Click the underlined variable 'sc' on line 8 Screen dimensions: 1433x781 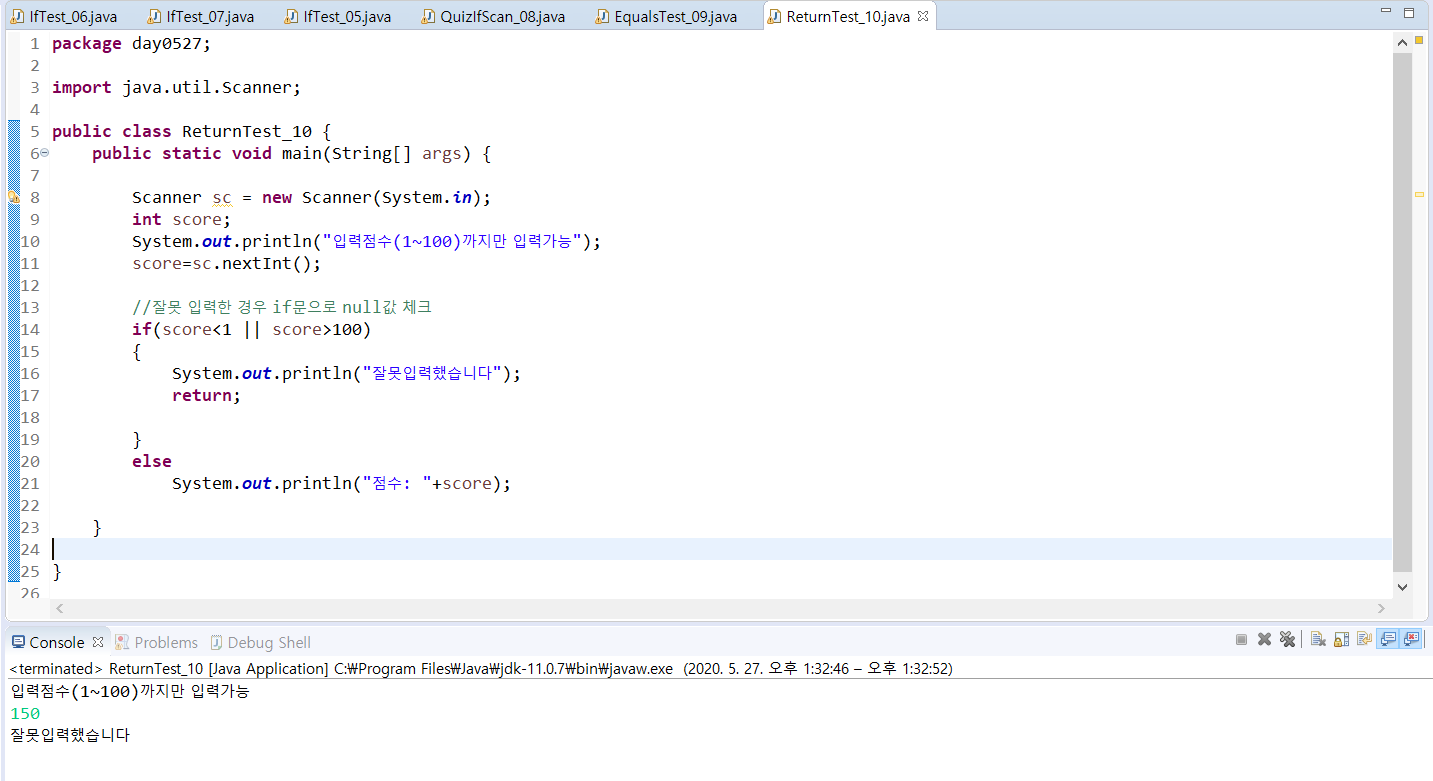coord(222,198)
